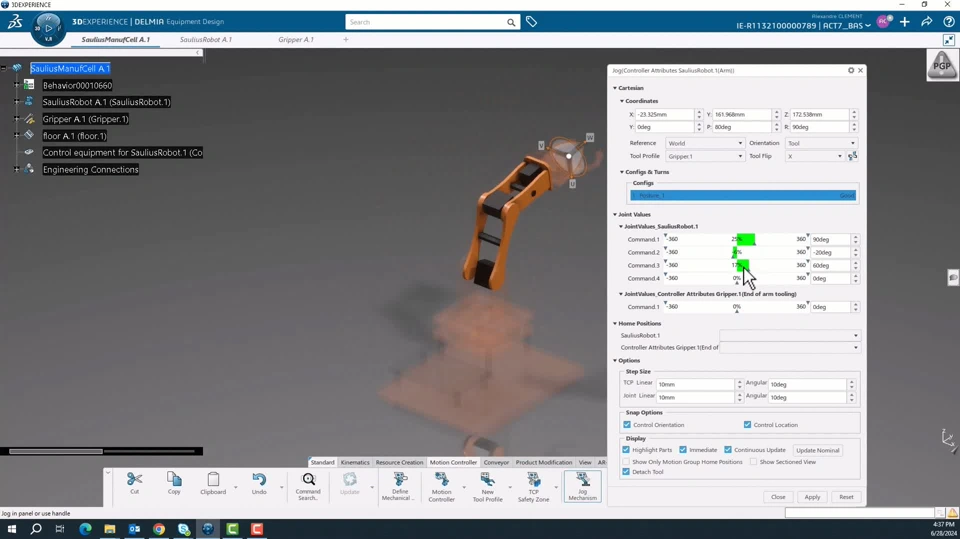Screen dimensions: 960x539
Task: Open the 3D compass play button
Action: coord(48,28)
